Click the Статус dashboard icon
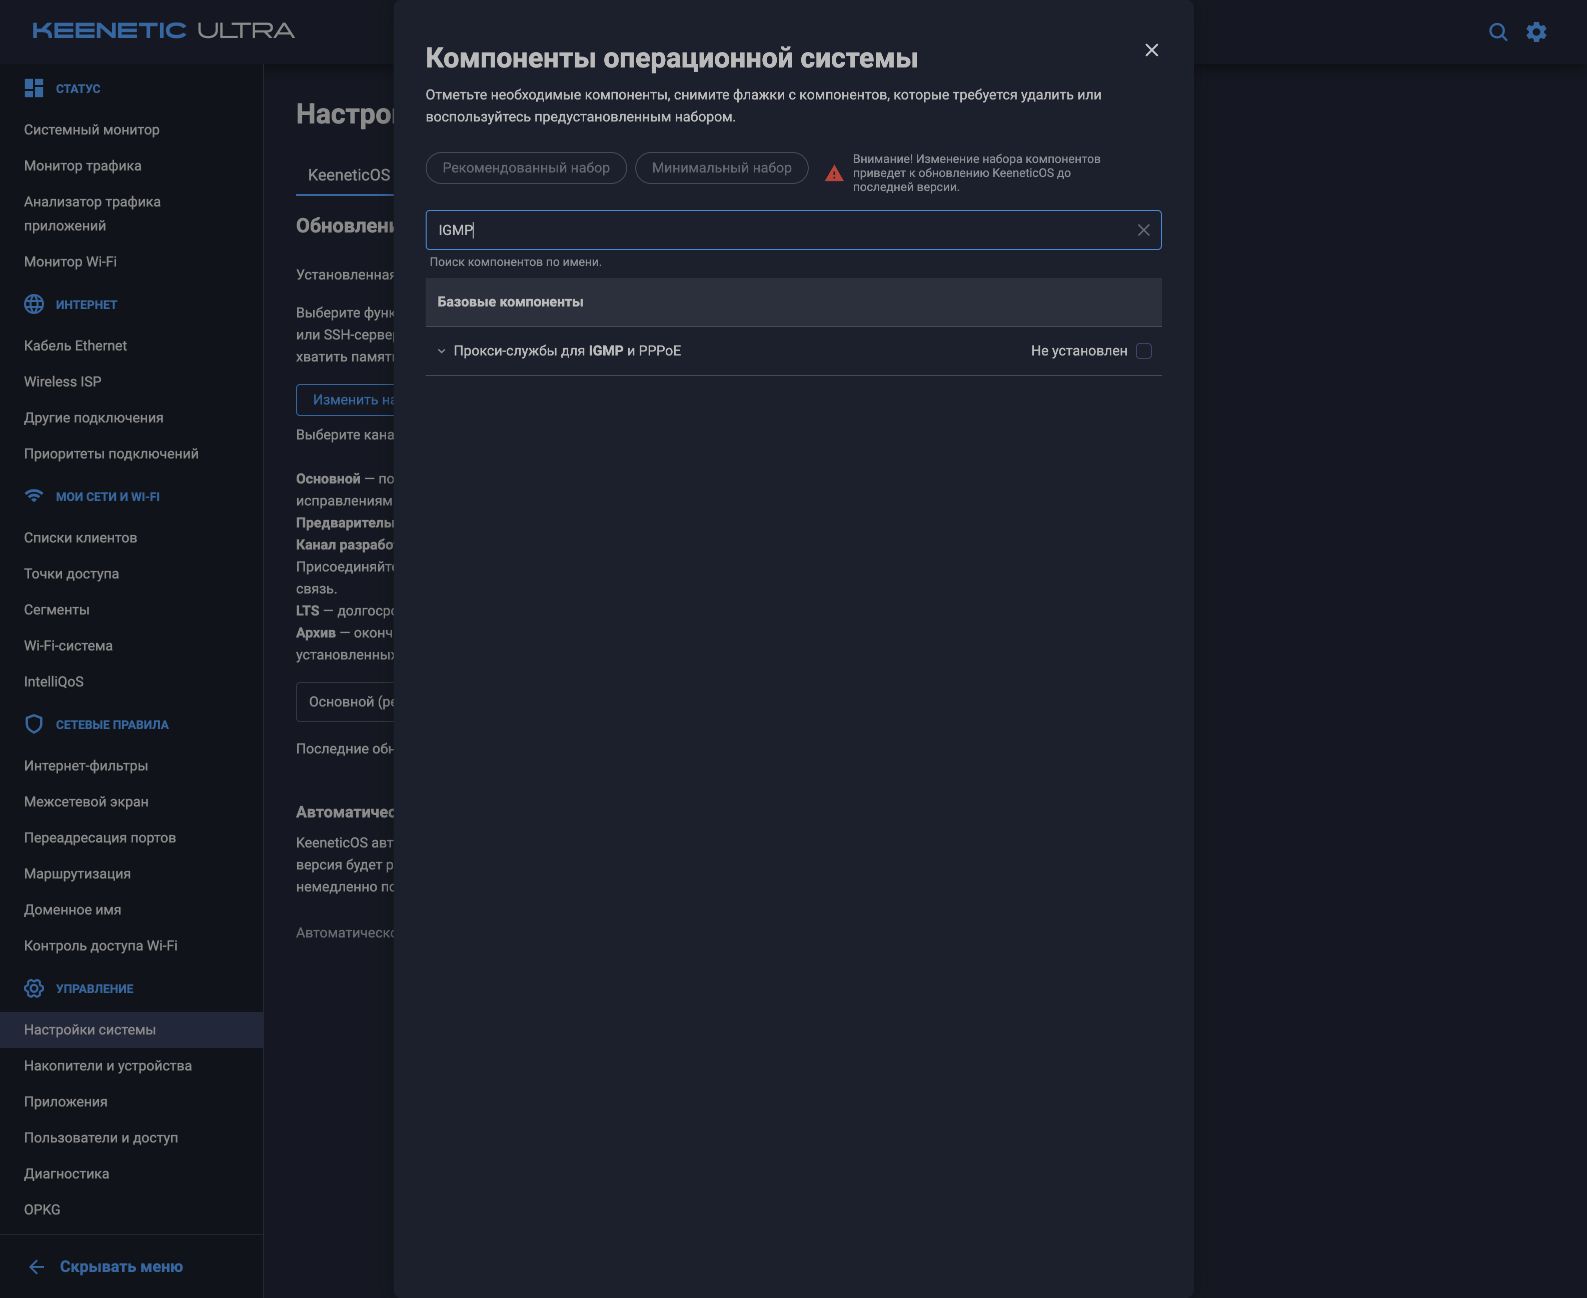 pyautogui.click(x=34, y=88)
